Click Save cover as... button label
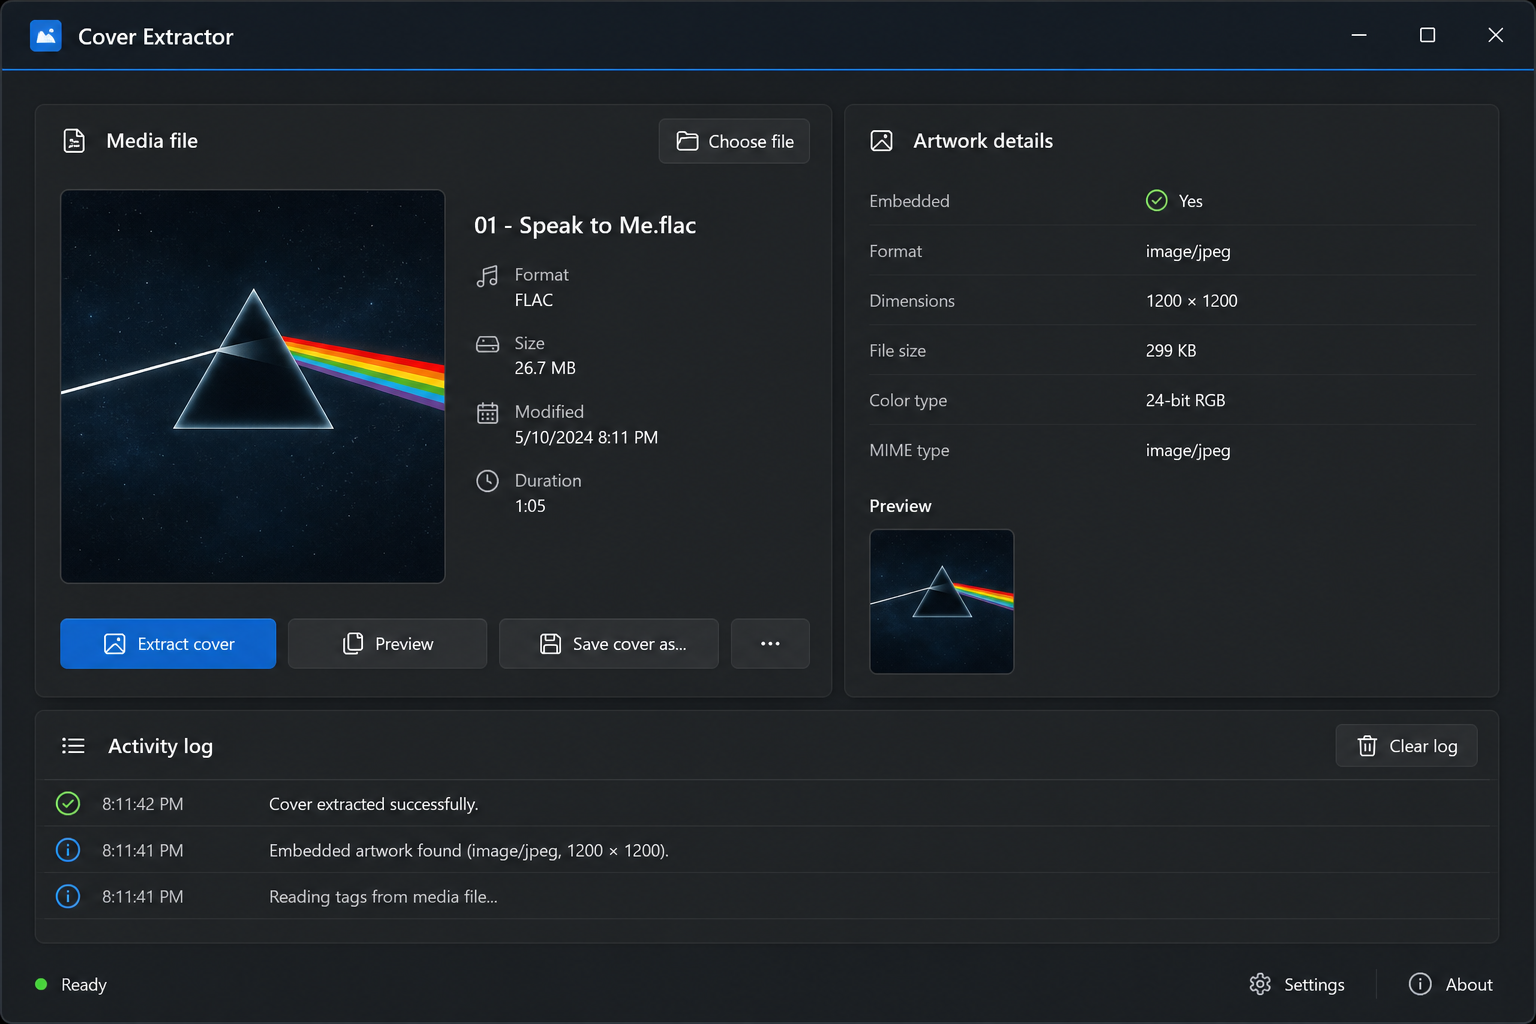This screenshot has height=1024, width=1536. point(630,644)
